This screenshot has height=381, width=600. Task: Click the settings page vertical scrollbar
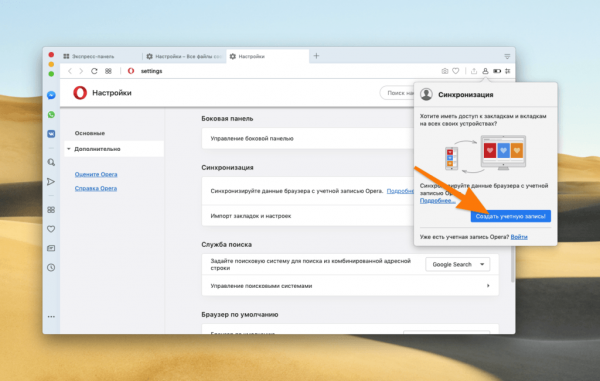click(512, 264)
